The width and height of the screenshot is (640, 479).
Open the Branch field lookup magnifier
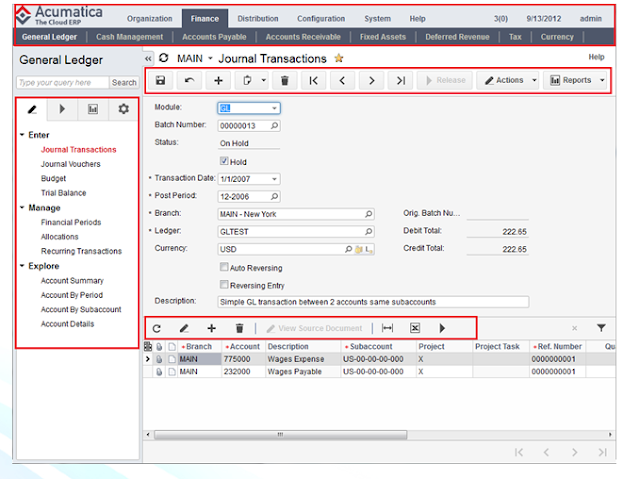coord(369,214)
